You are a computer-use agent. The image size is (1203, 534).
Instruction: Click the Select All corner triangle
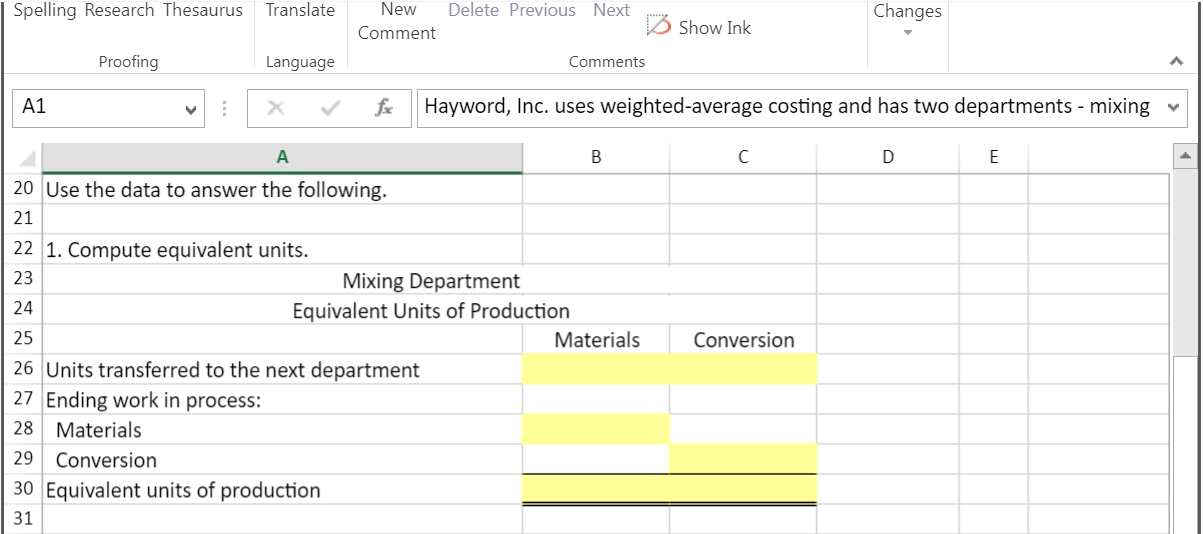coord(27,158)
